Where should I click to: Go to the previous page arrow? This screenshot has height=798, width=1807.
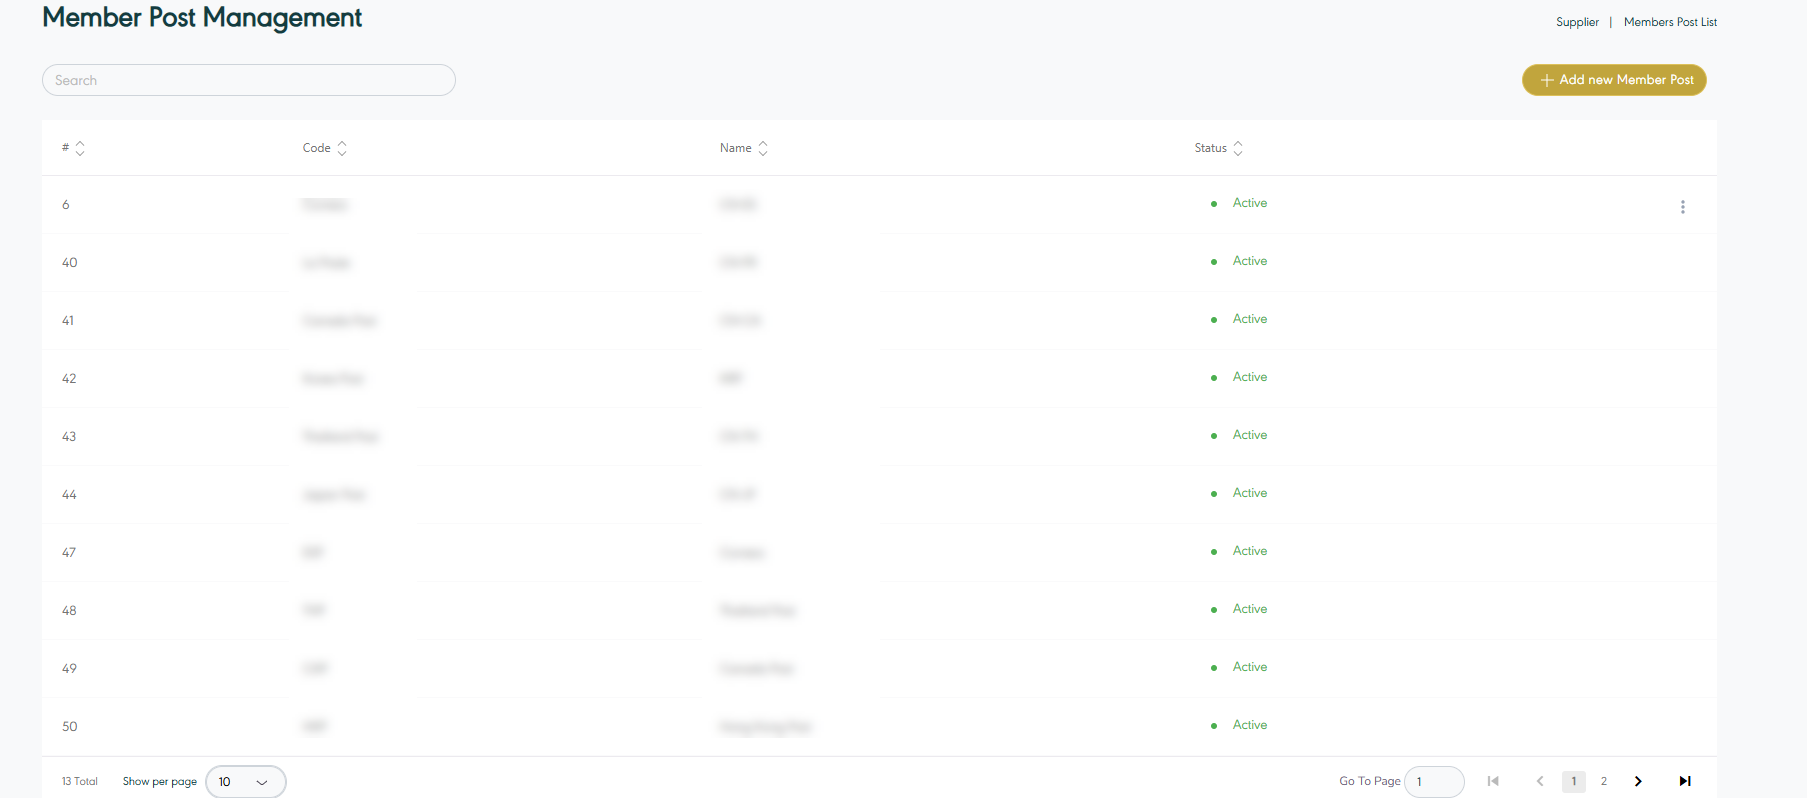(1540, 781)
